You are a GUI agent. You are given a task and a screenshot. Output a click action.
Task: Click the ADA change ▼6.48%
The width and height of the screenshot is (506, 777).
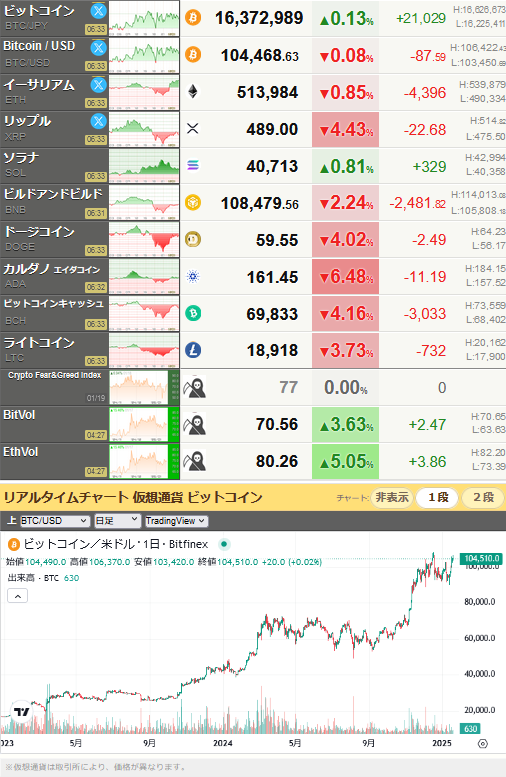345,277
